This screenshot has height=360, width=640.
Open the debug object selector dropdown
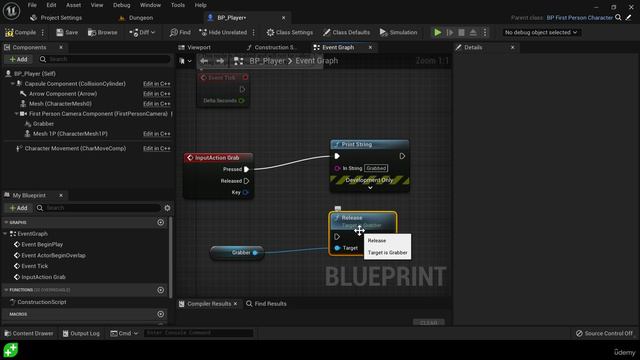click(541, 32)
